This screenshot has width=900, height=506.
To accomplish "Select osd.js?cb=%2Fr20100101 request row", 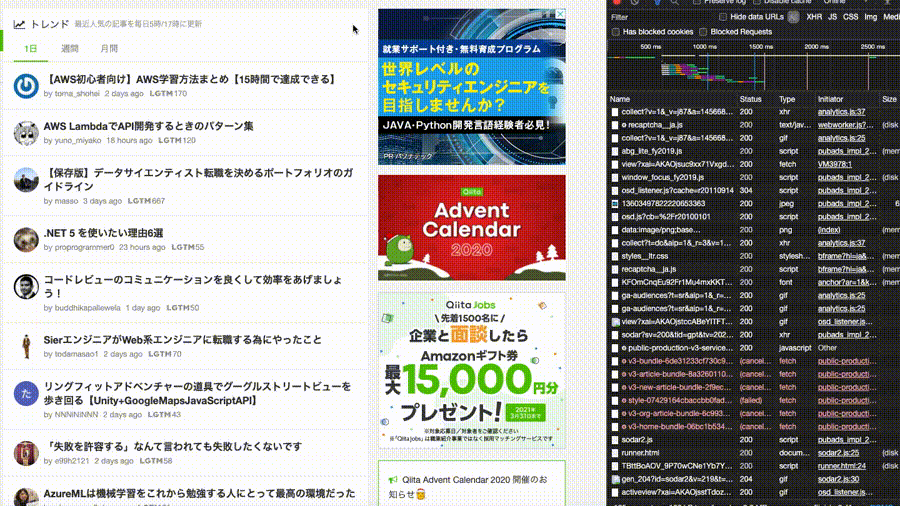I will [754, 217].
